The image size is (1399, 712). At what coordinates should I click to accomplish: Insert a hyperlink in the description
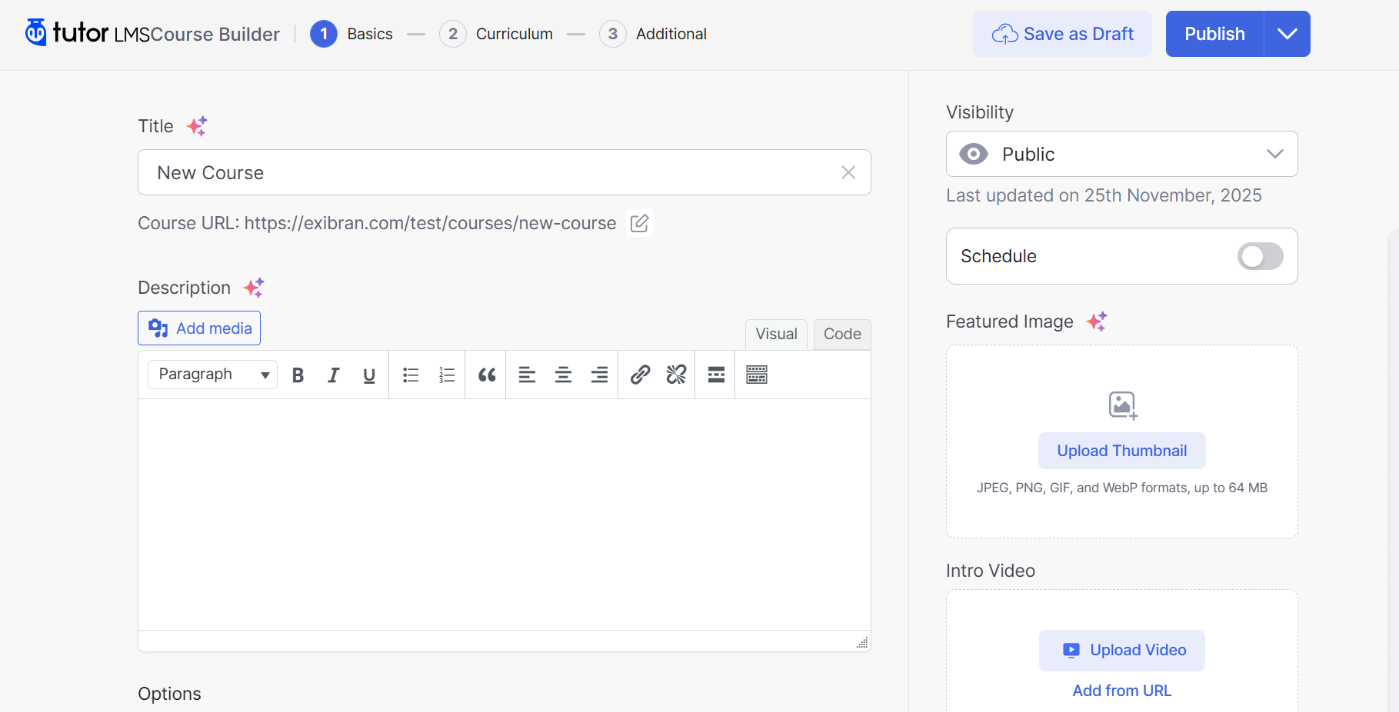coord(640,374)
